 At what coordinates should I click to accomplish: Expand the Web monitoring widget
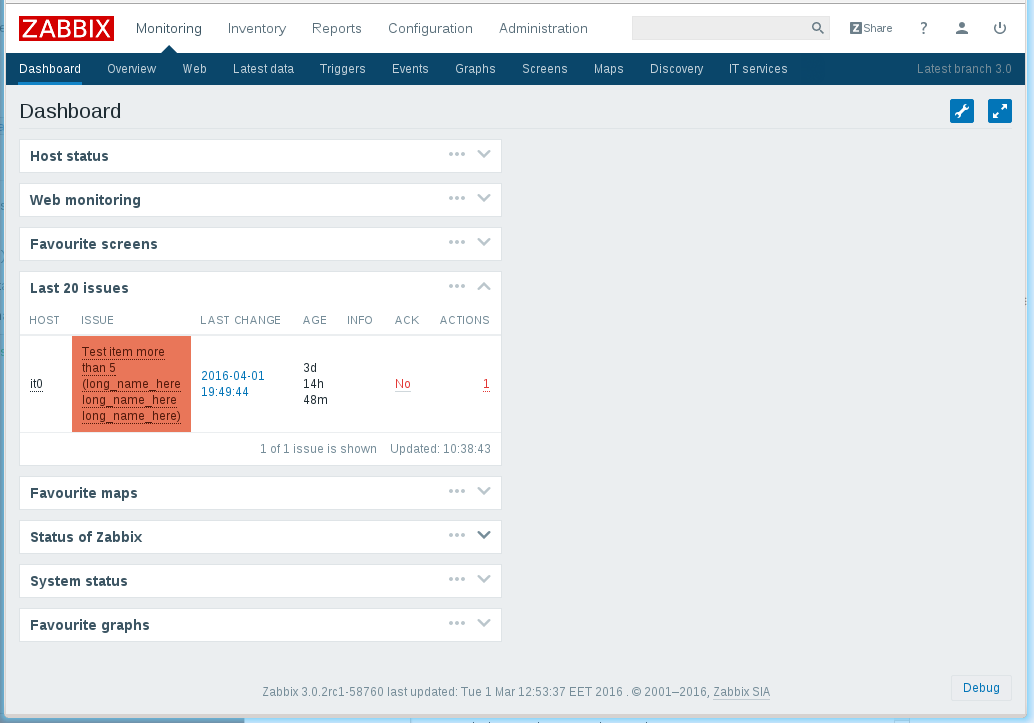[484, 199]
